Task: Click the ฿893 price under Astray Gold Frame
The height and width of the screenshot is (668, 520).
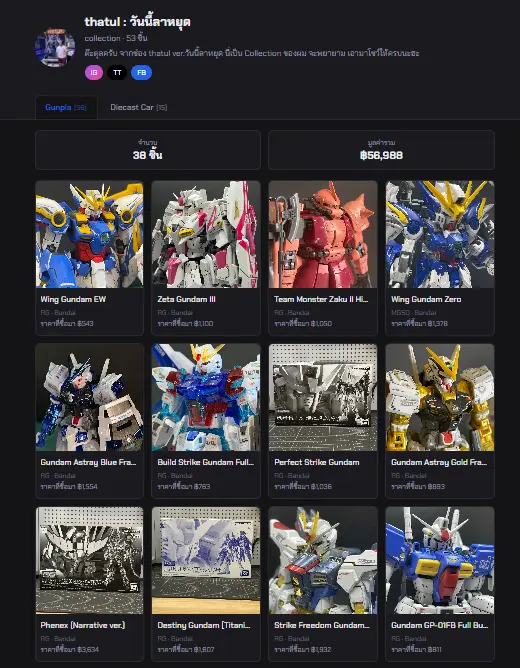Action: click(436, 487)
